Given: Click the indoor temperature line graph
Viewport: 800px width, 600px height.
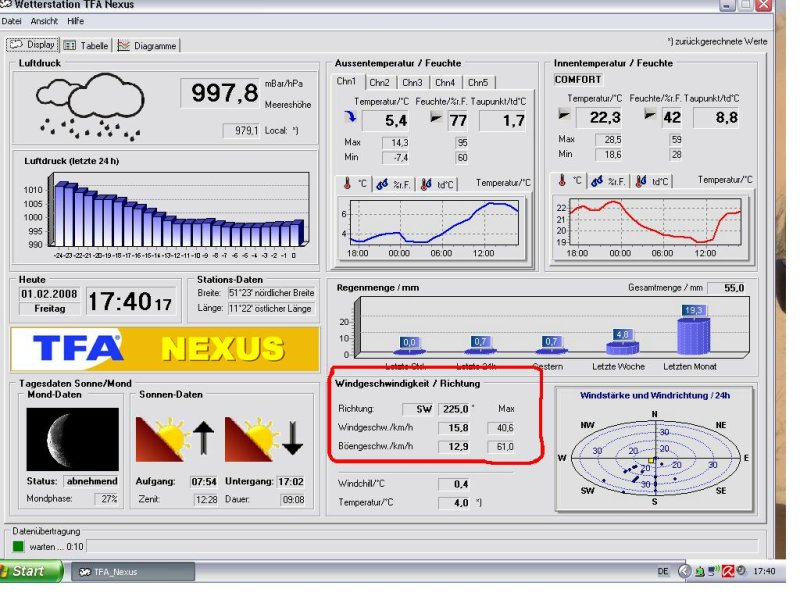Looking at the screenshot, I should pyautogui.click(x=656, y=222).
